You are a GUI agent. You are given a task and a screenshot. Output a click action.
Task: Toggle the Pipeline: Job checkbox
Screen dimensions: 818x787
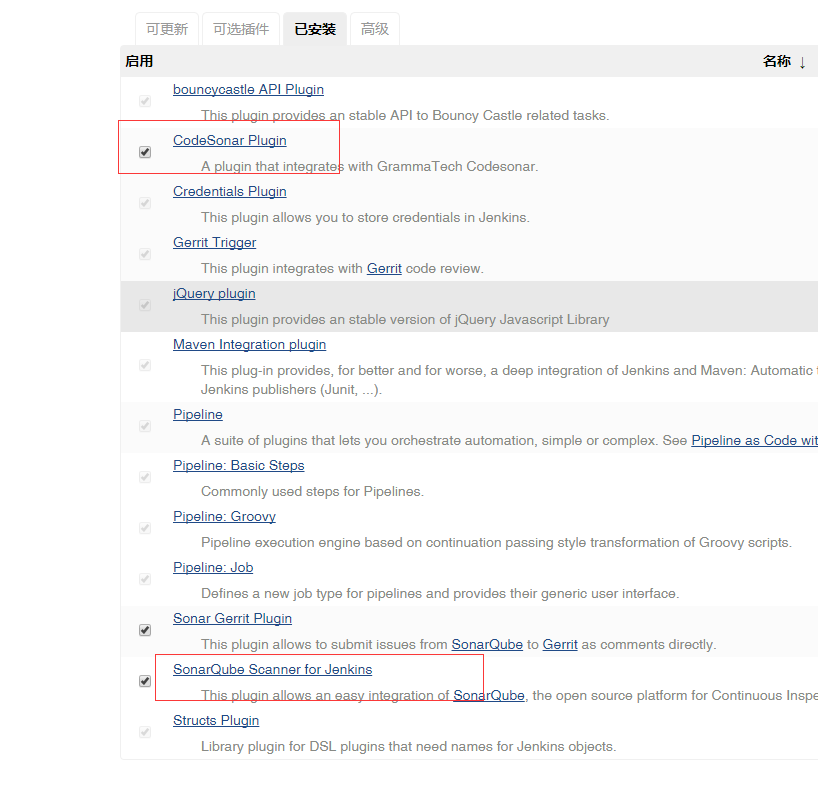tap(145, 580)
